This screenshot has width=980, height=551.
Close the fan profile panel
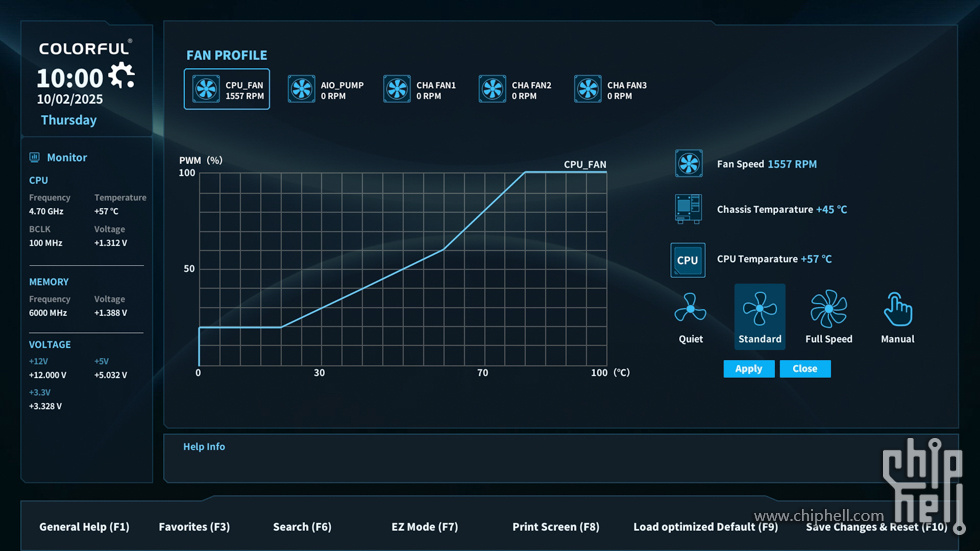tap(805, 369)
